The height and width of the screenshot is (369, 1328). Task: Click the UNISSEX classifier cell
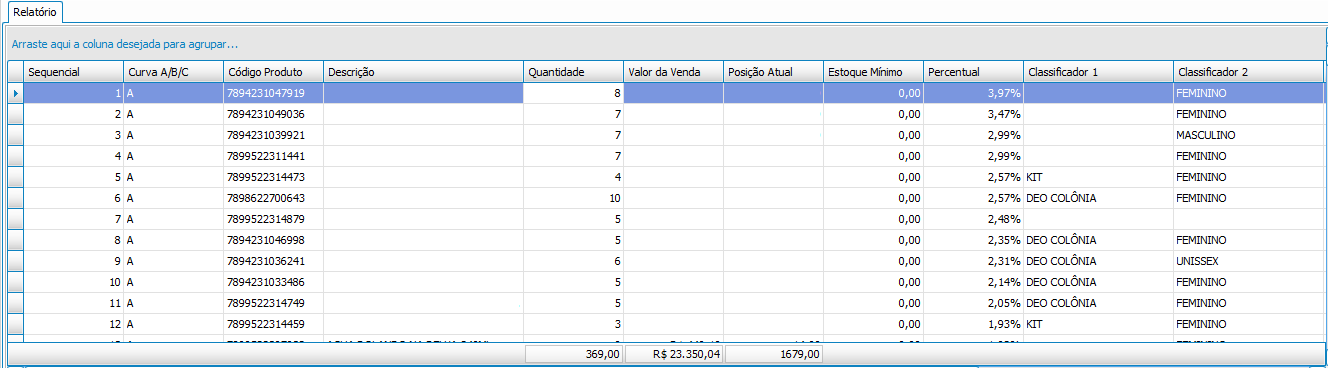click(x=1250, y=261)
